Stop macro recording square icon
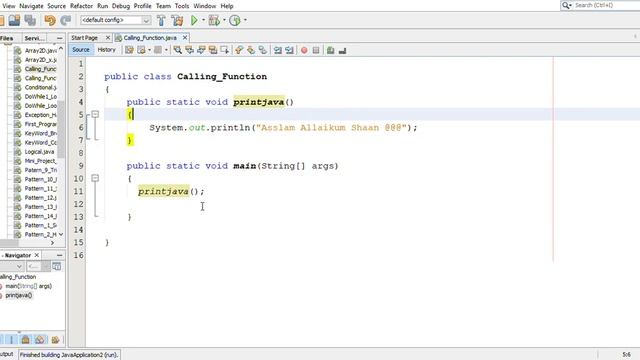The width and height of the screenshot is (640, 360). pyautogui.click(x=316, y=50)
